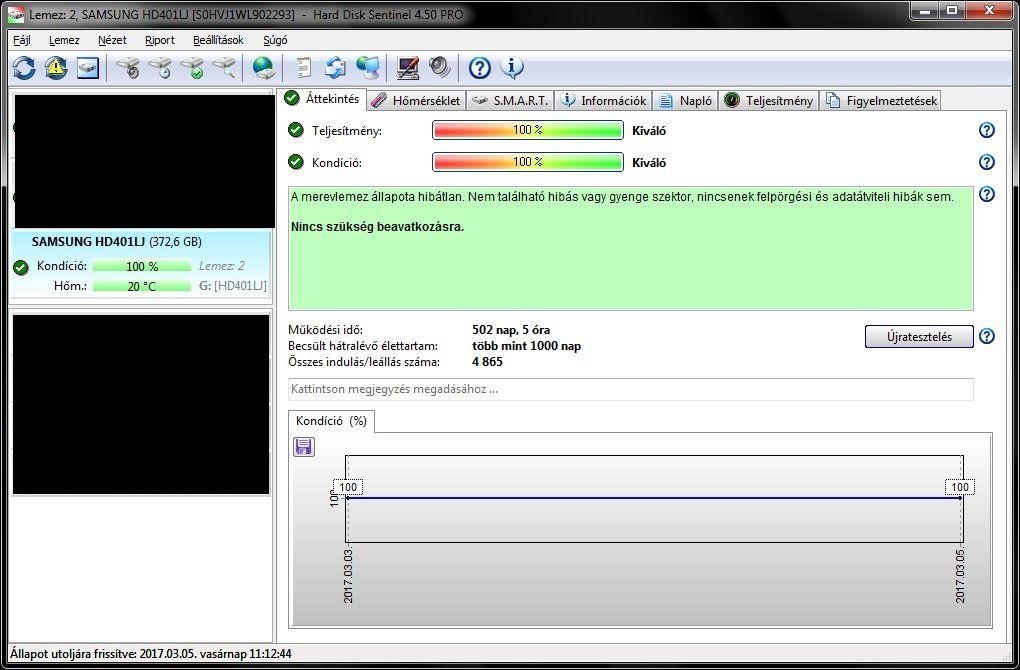Save the Kondíció graph with floppy icon
Viewport: 1020px width, 670px height.
pos(304,446)
